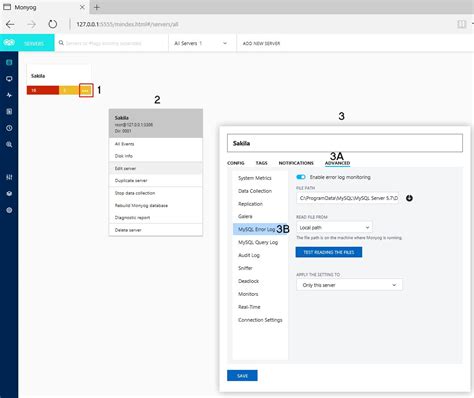Open the monitor icon in left sidebar
Screen dimensions: 474x398
click(9, 79)
